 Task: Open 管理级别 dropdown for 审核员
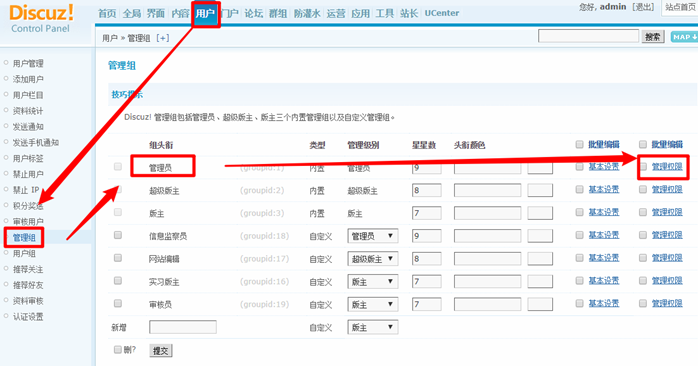pos(373,305)
